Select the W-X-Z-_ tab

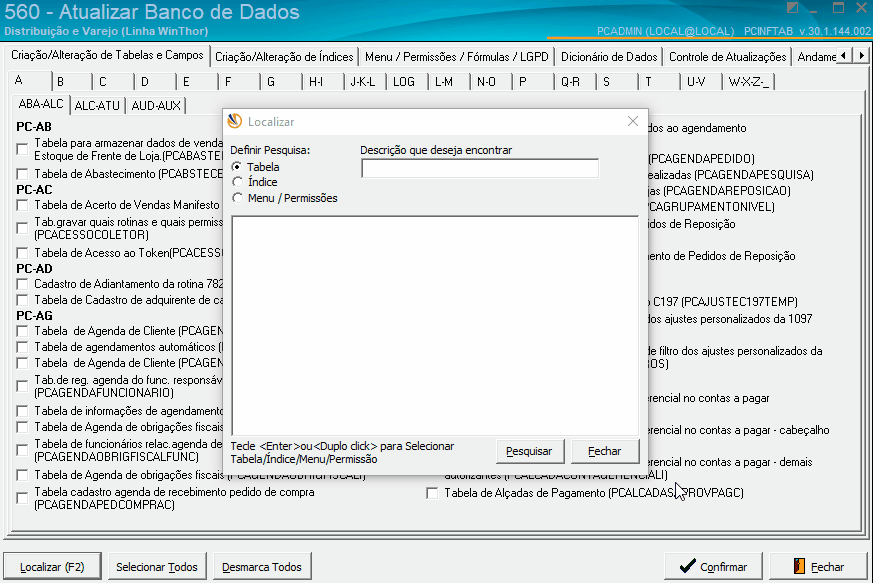(748, 82)
